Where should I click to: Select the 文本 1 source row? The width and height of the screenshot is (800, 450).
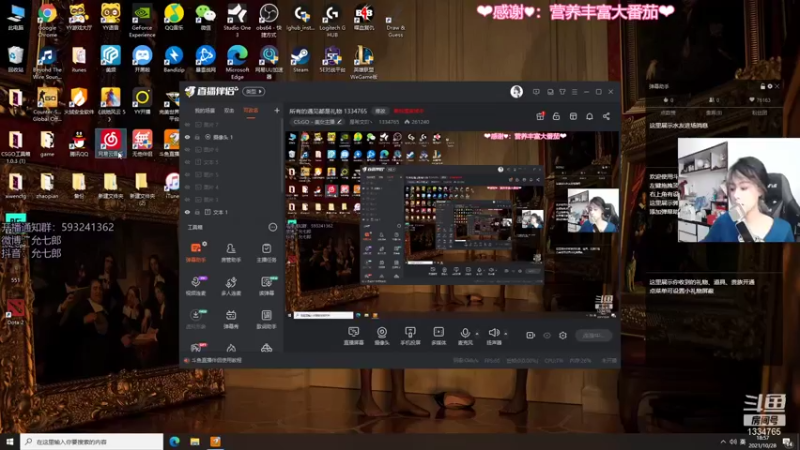click(x=232, y=212)
